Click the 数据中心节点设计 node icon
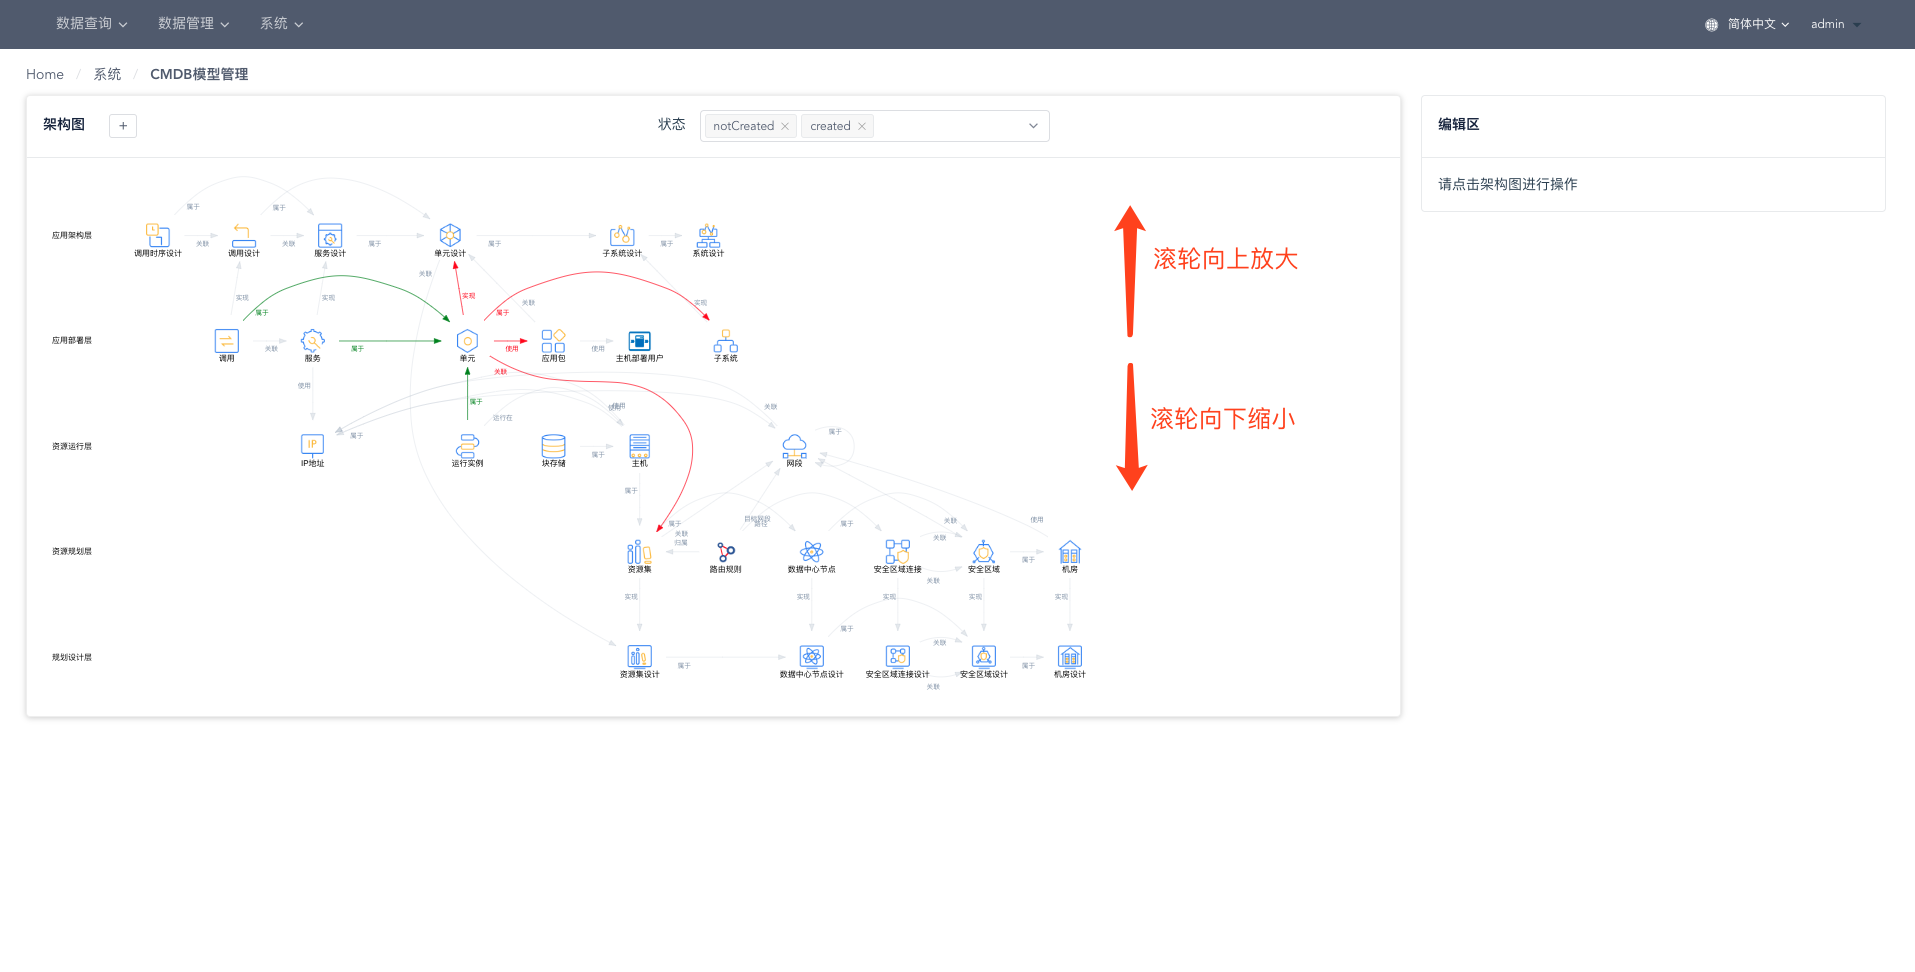This screenshot has width=1915, height=972. click(811, 656)
